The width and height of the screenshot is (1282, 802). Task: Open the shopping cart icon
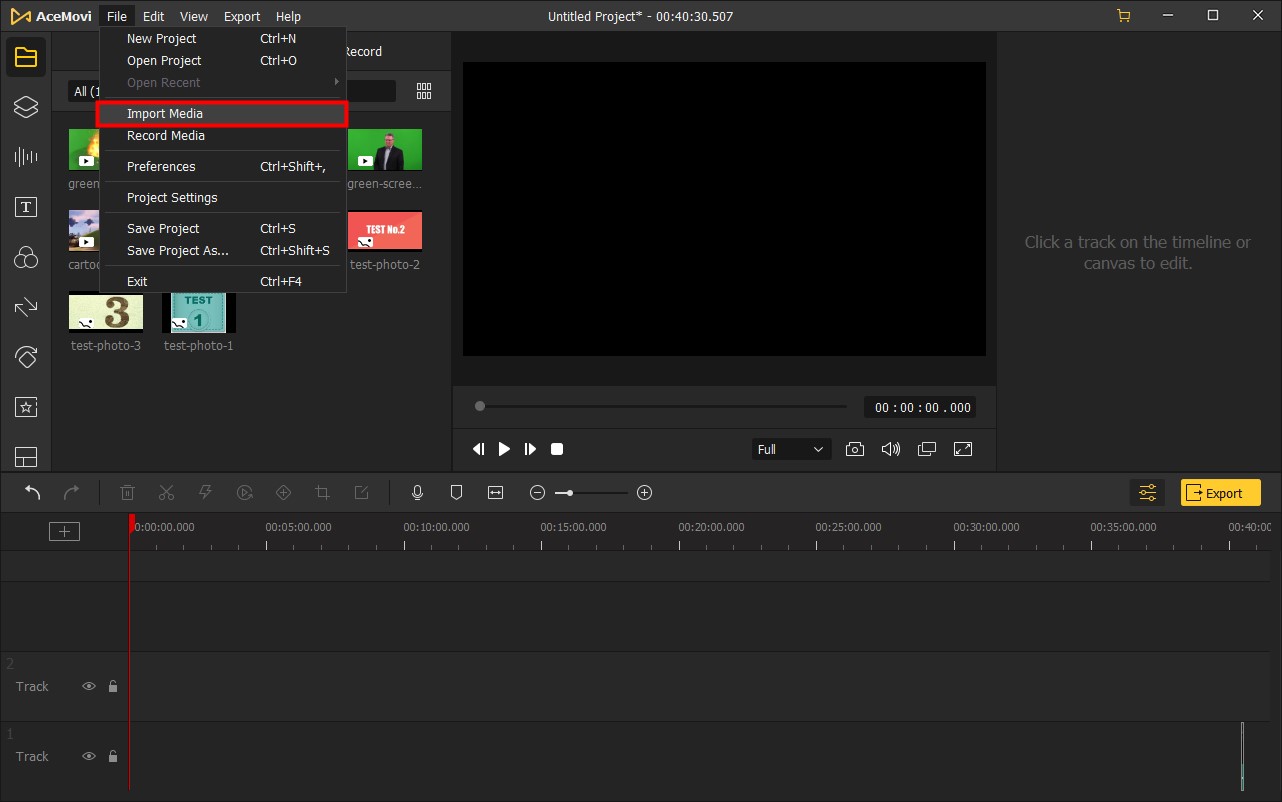coord(1124,16)
